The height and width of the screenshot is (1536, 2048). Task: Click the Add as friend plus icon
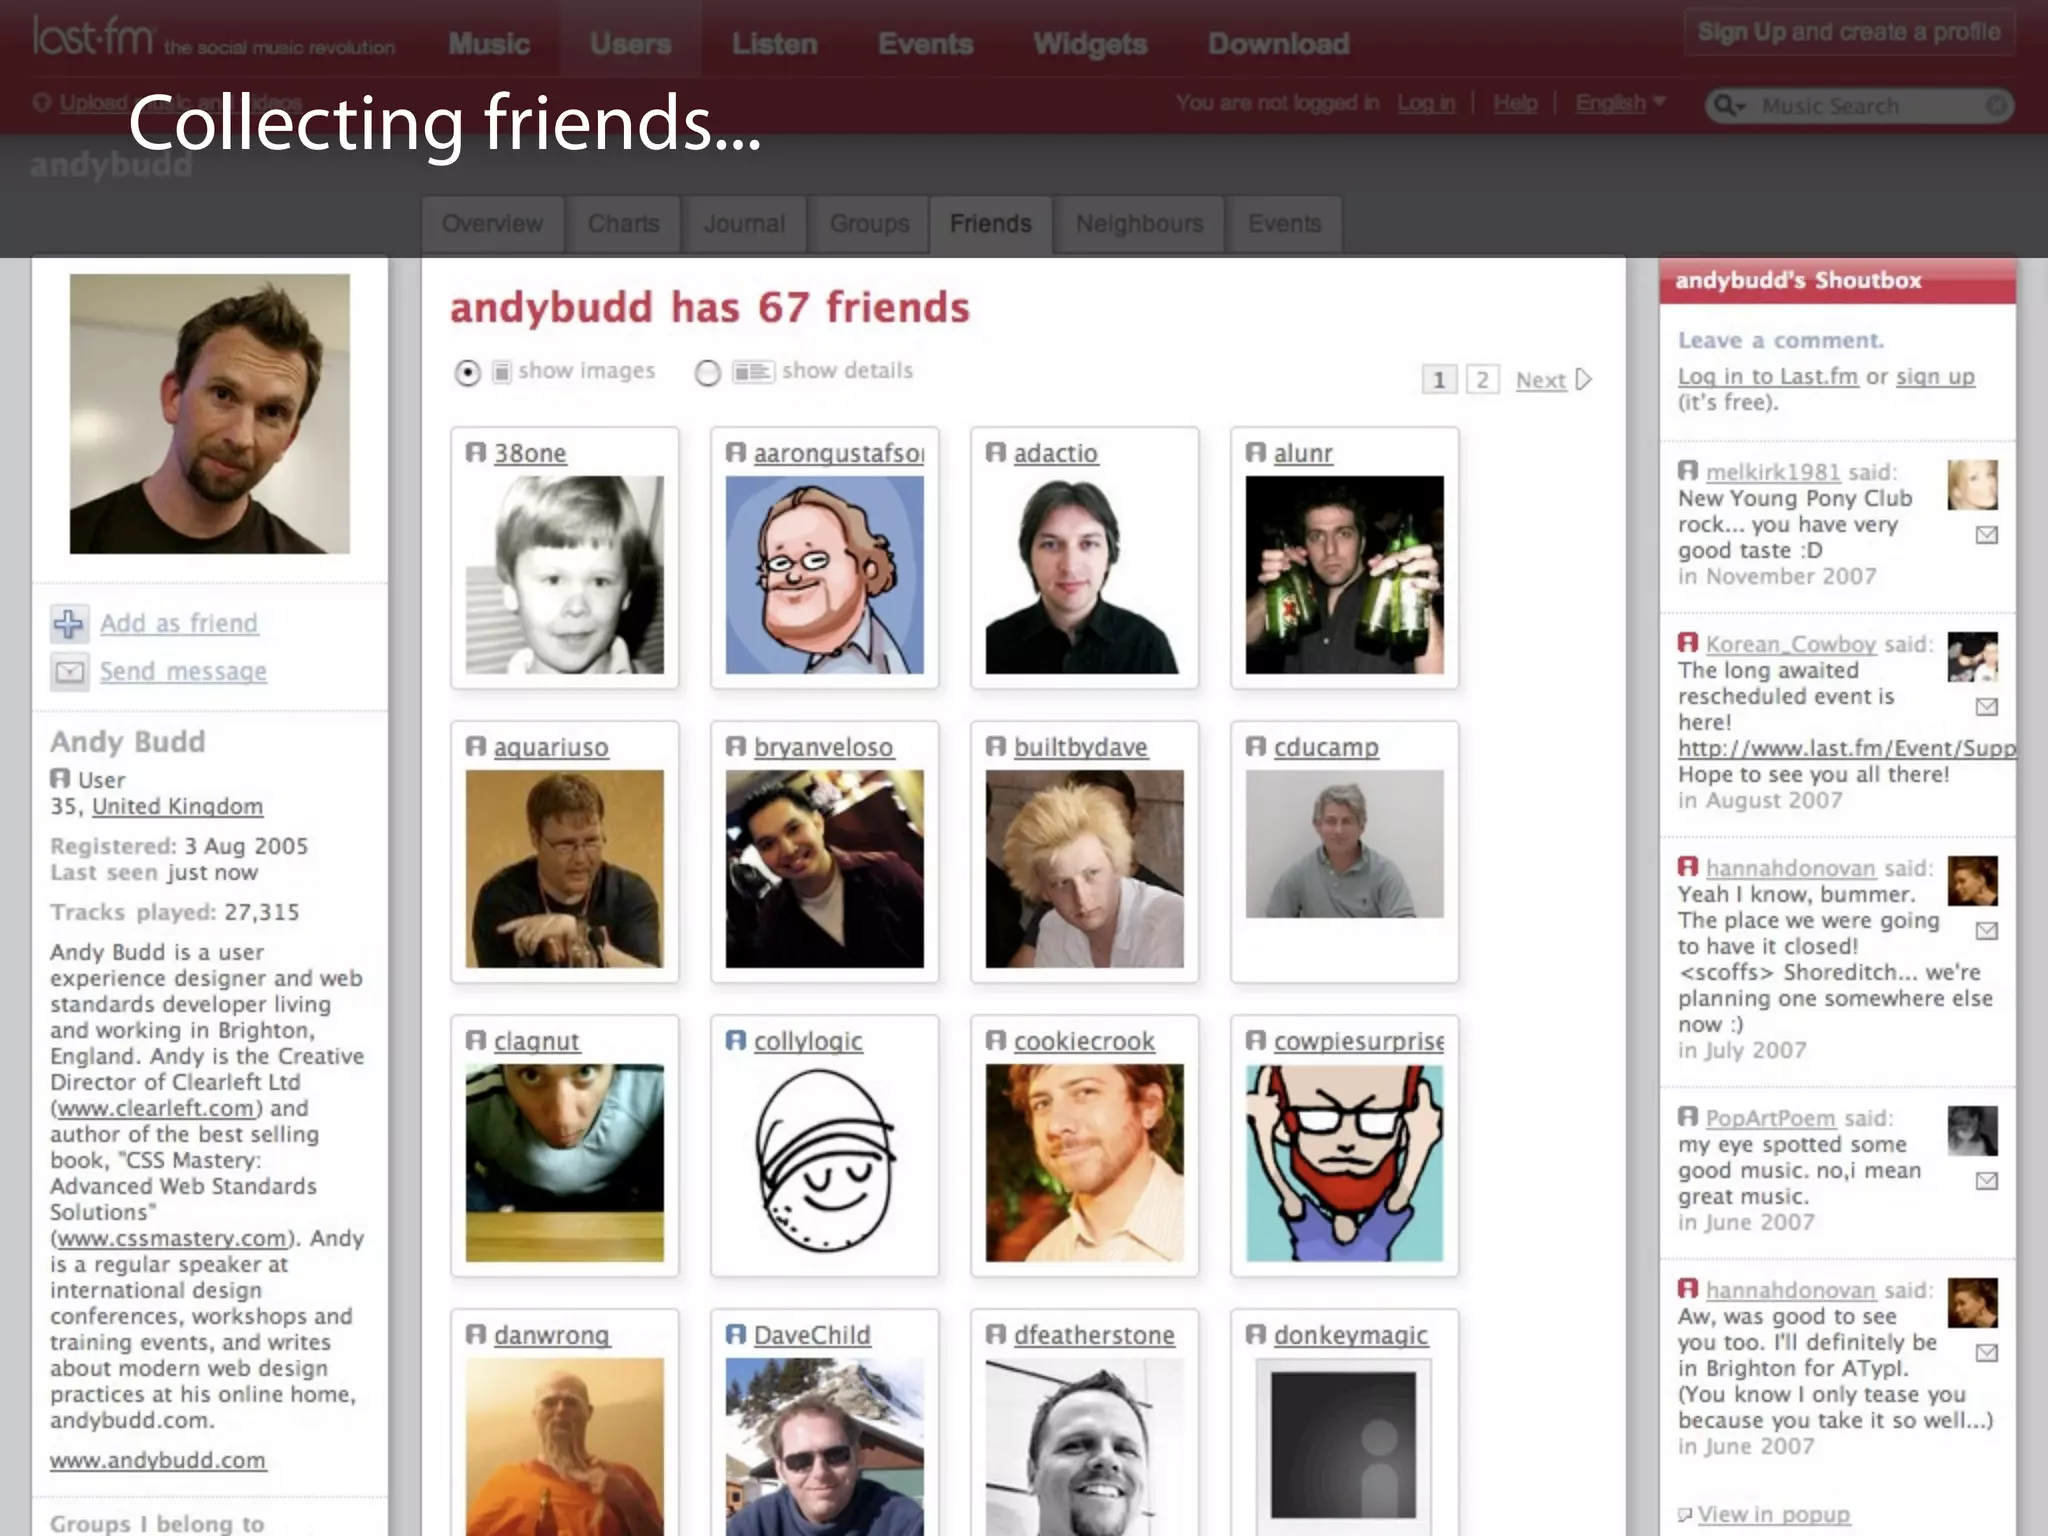click(69, 624)
